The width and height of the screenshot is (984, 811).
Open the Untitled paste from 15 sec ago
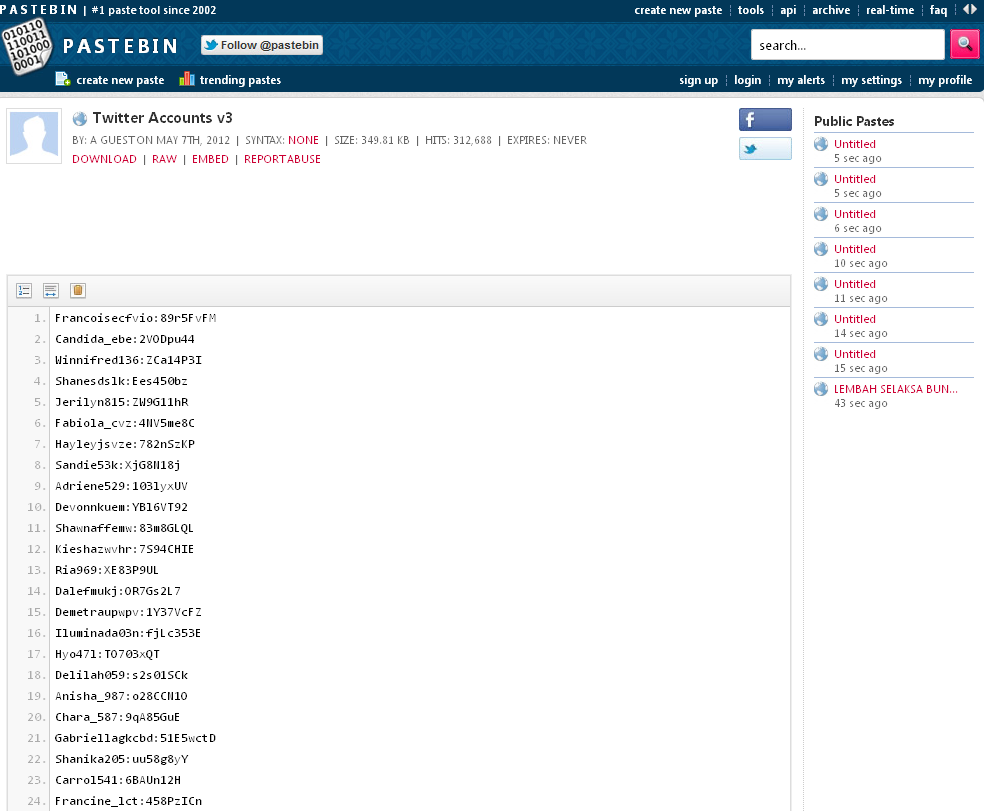(855, 355)
